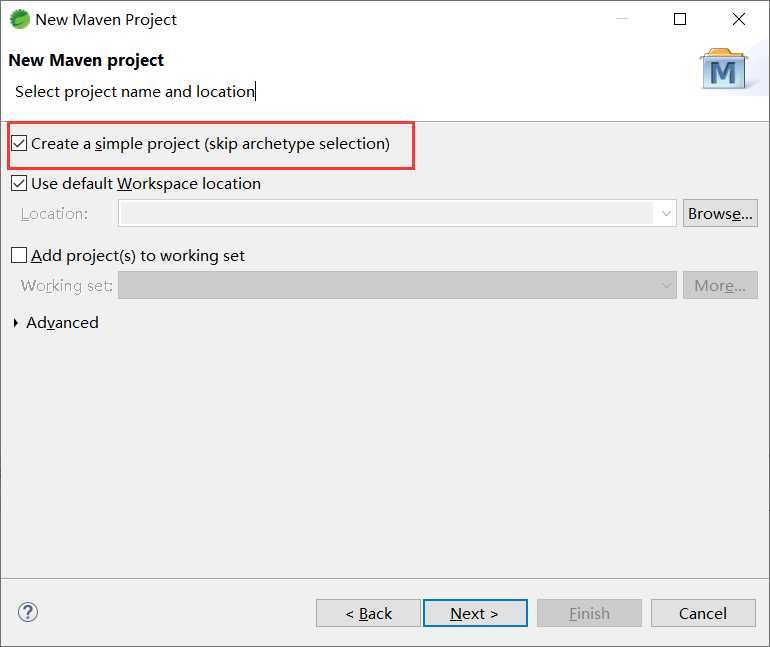Open the Location dropdown arrow
Viewport: 770px width, 647px height.
coord(666,214)
